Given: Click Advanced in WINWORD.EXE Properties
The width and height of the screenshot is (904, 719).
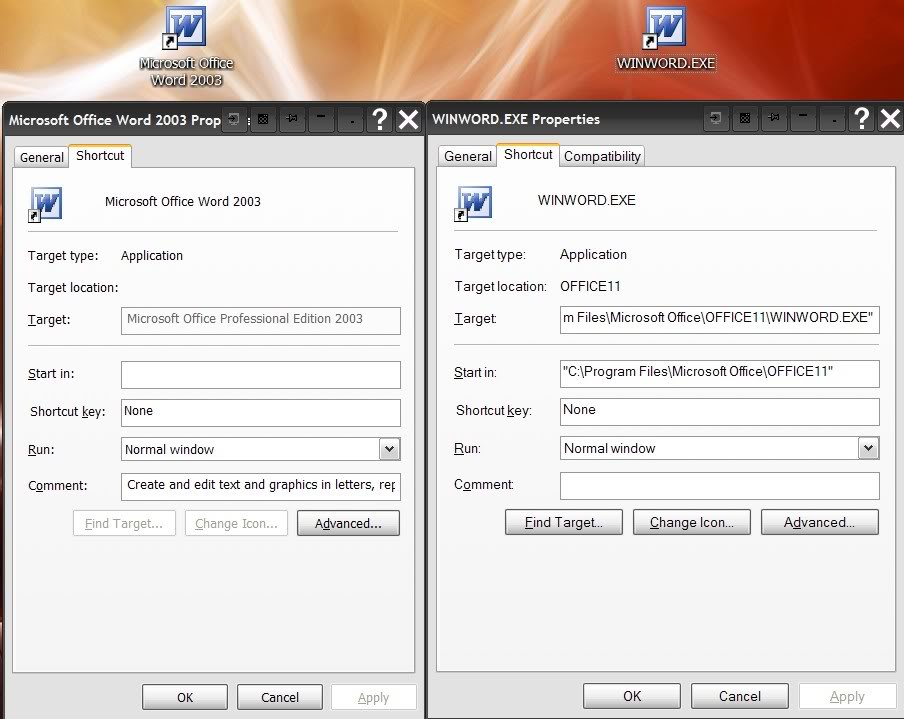Looking at the screenshot, I should click(x=819, y=521).
